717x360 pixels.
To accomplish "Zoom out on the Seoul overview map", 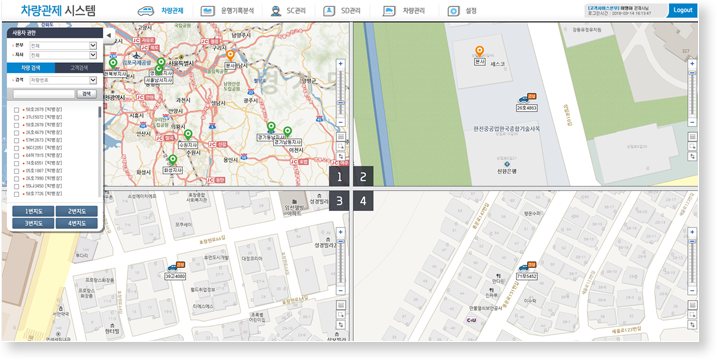I will point(340,122).
